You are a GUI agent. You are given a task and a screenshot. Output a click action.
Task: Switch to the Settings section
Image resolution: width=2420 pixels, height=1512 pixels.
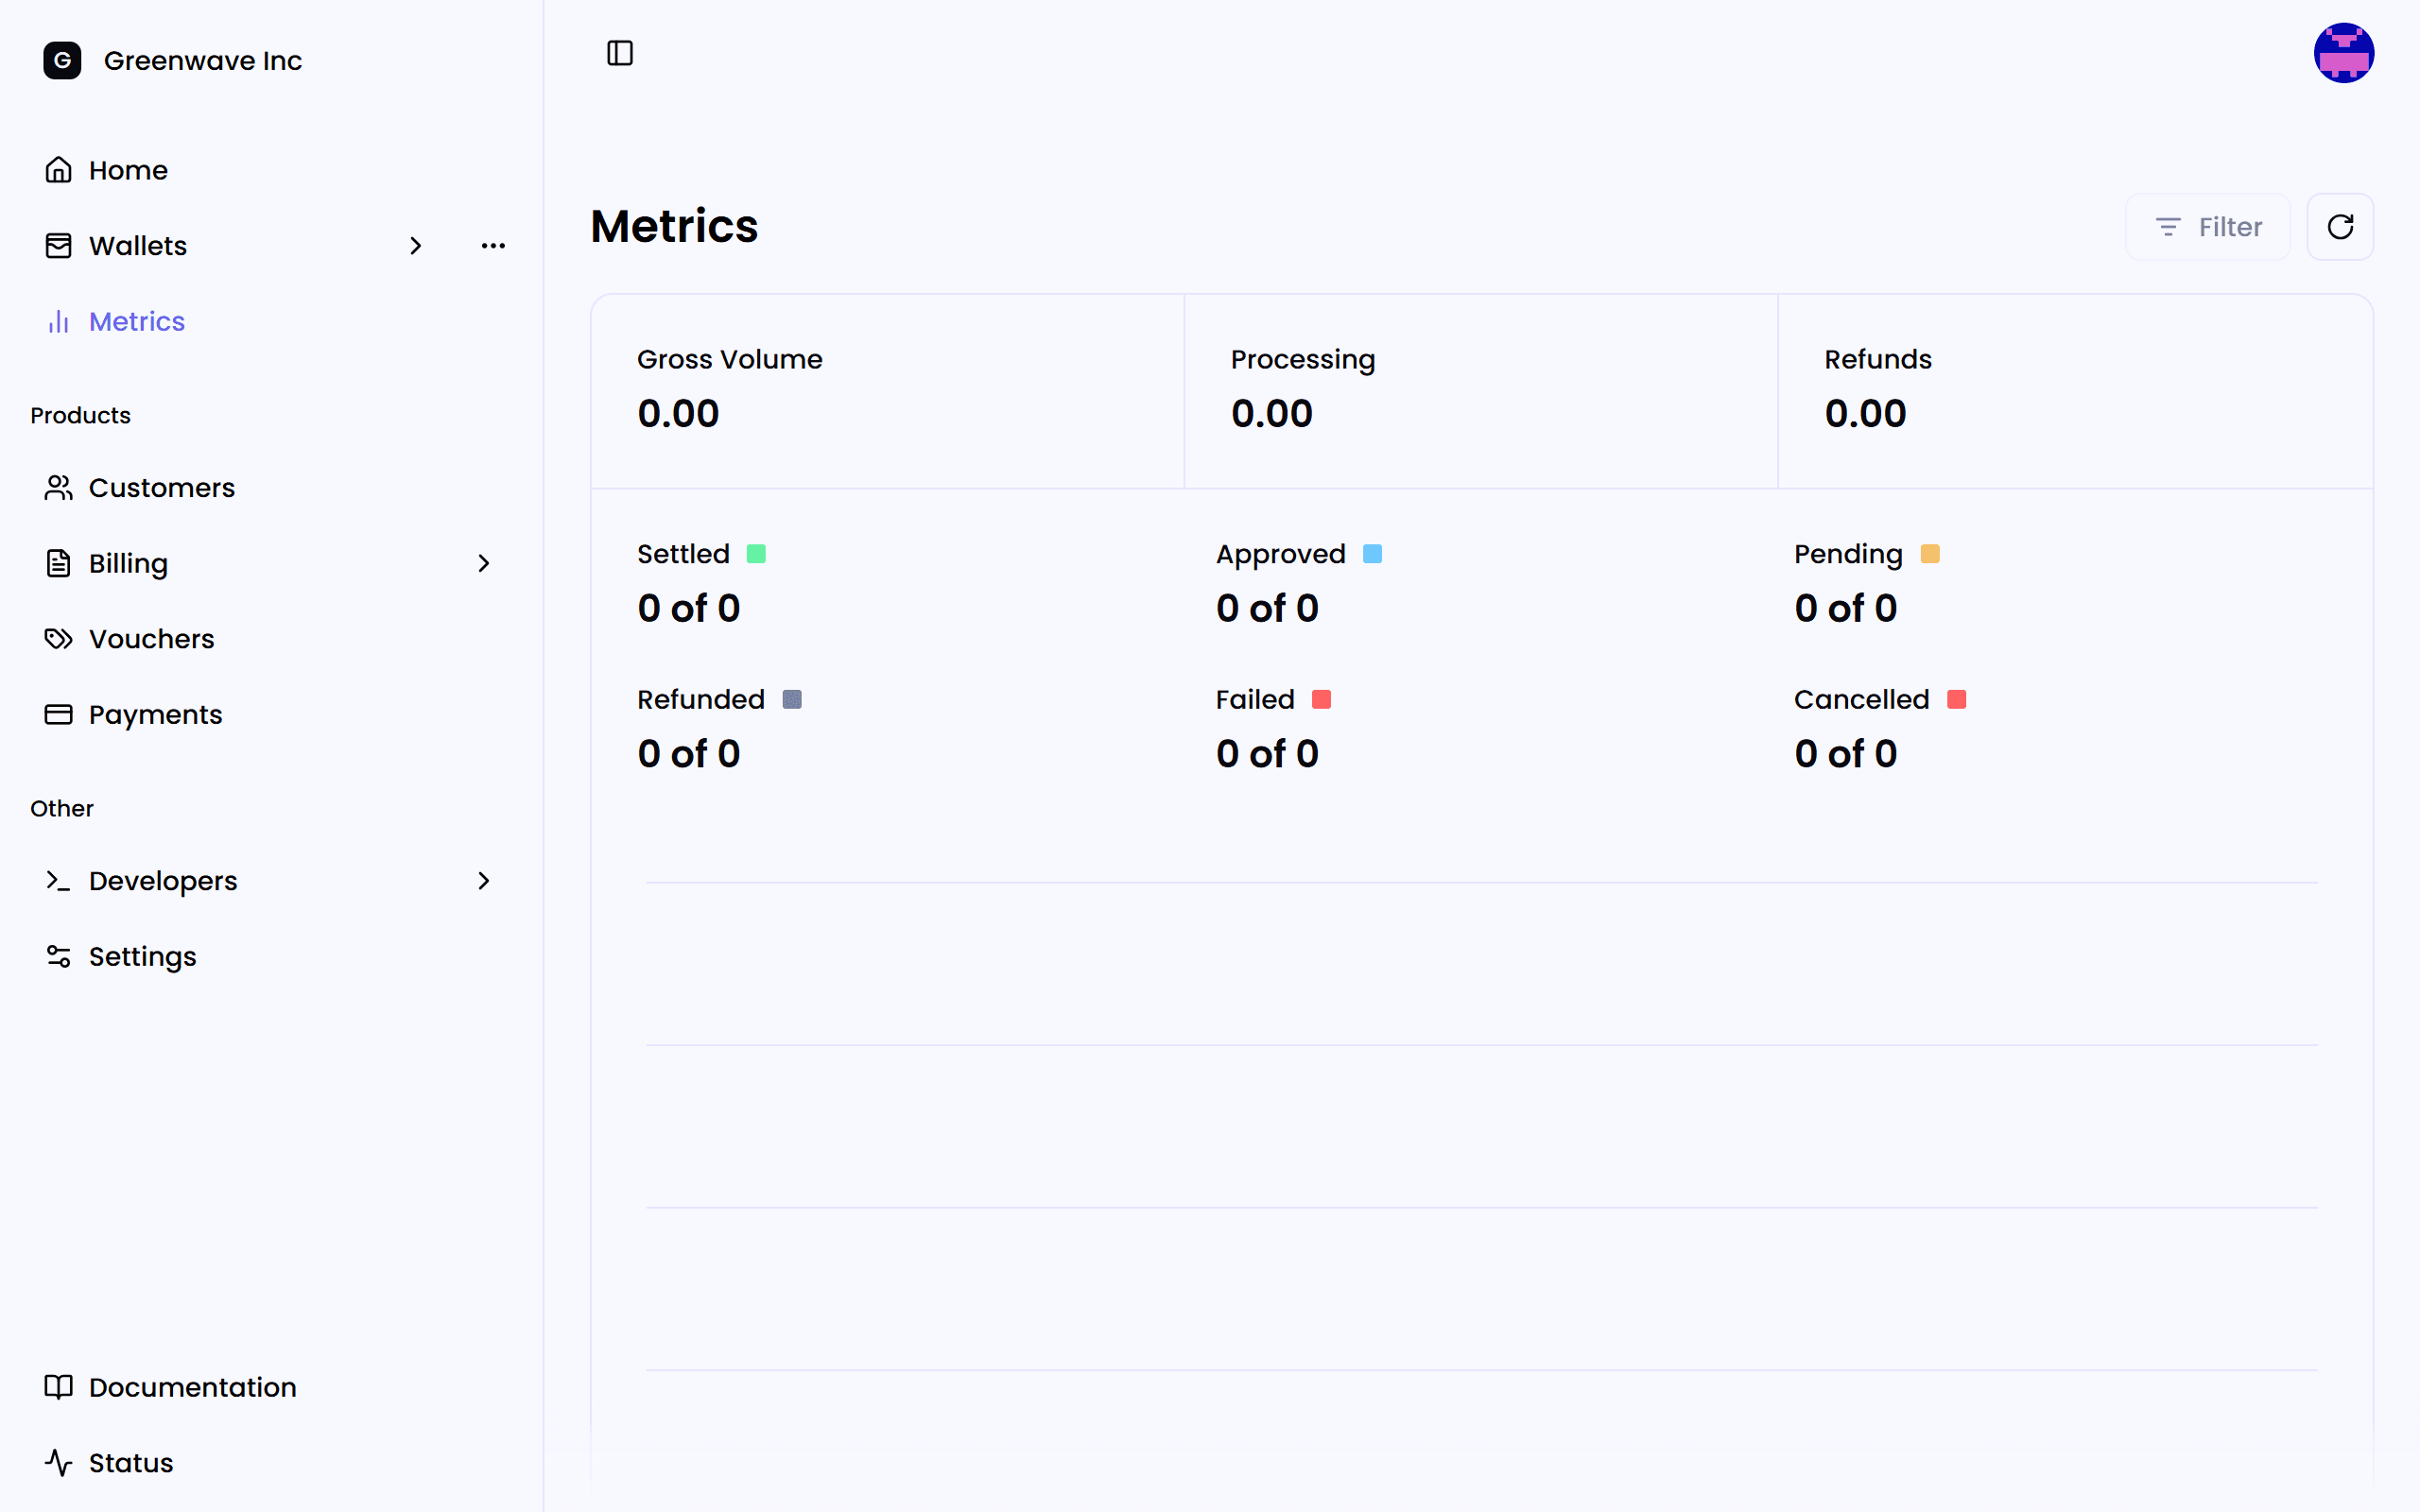coord(142,956)
